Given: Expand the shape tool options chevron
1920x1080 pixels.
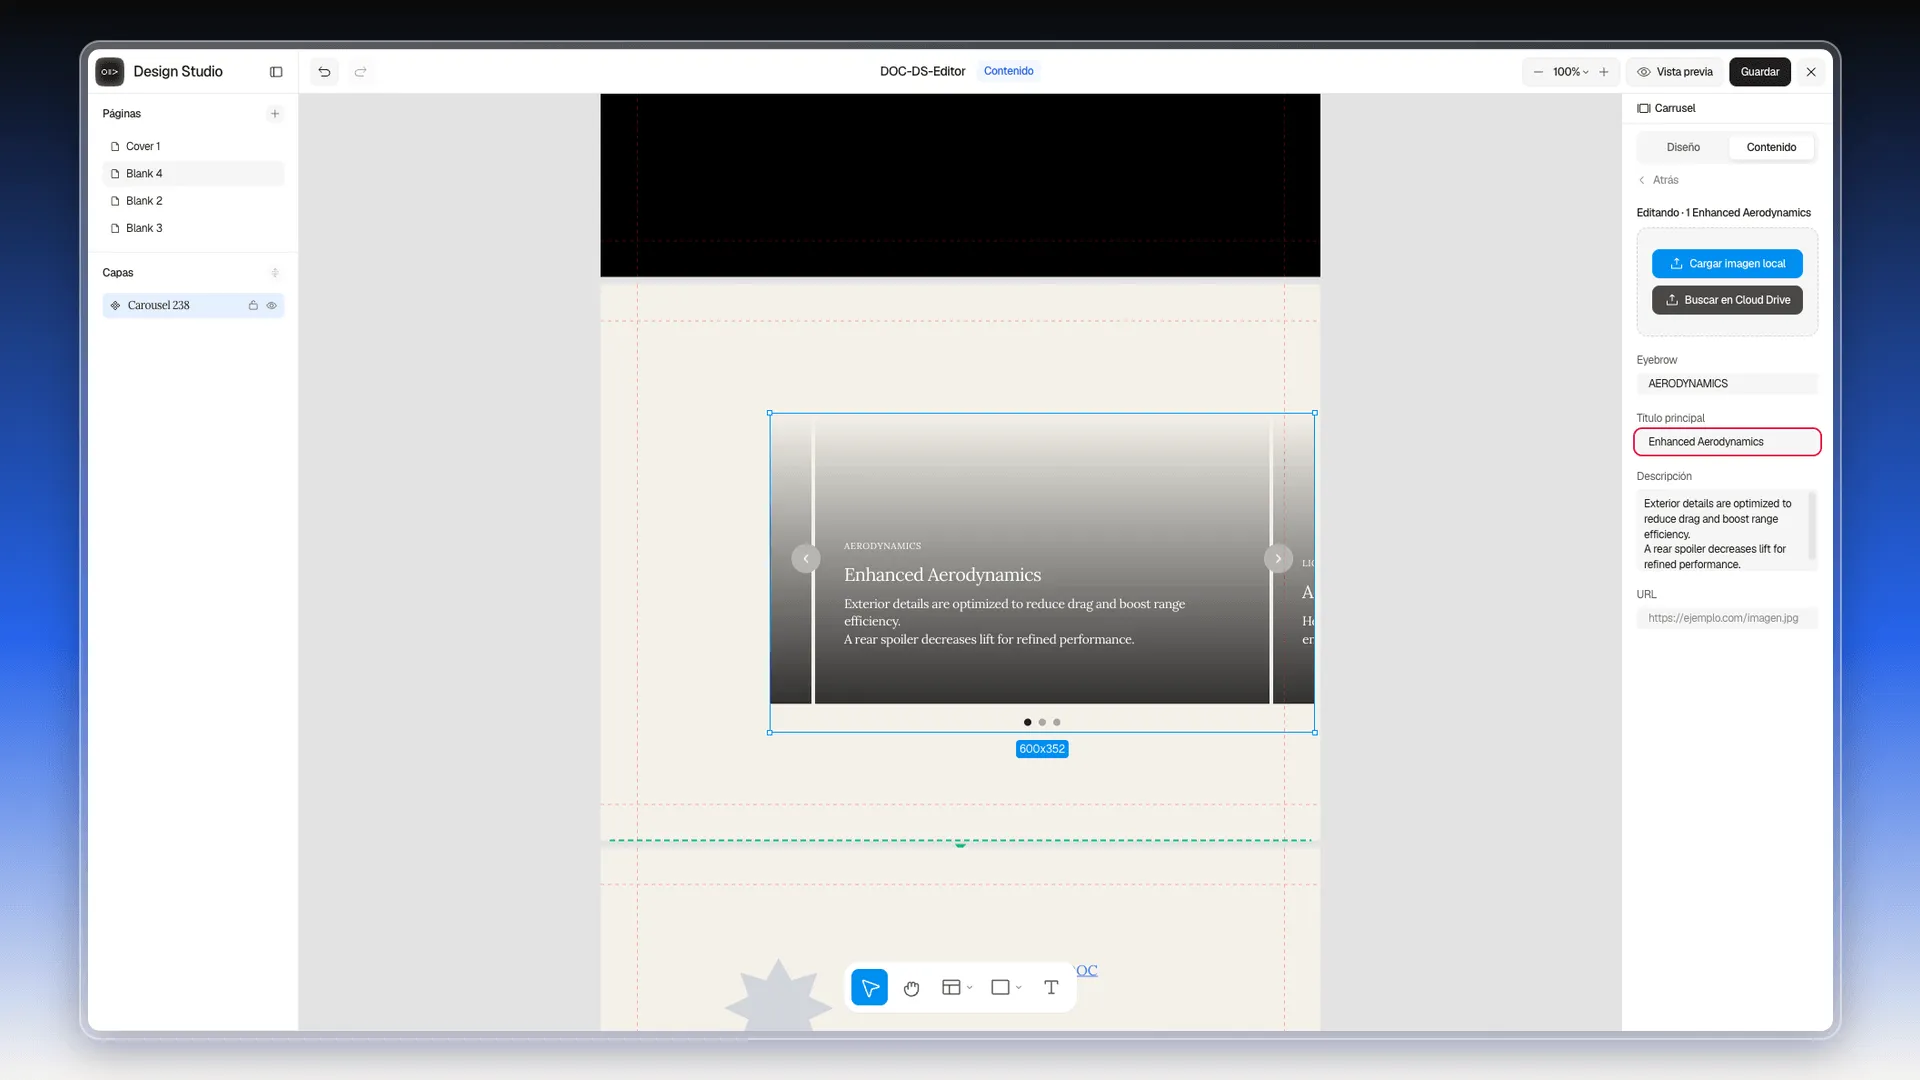Looking at the screenshot, I should coord(1019,988).
